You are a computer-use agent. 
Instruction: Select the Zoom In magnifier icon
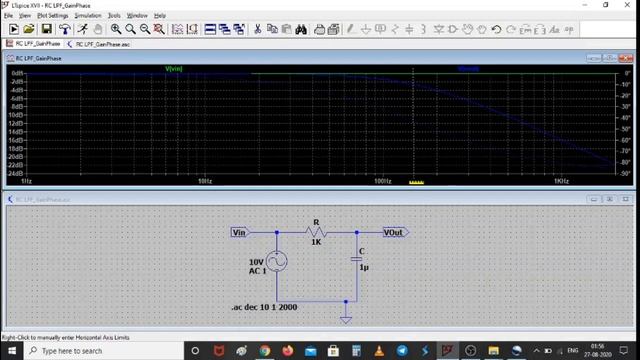click(116, 29)
